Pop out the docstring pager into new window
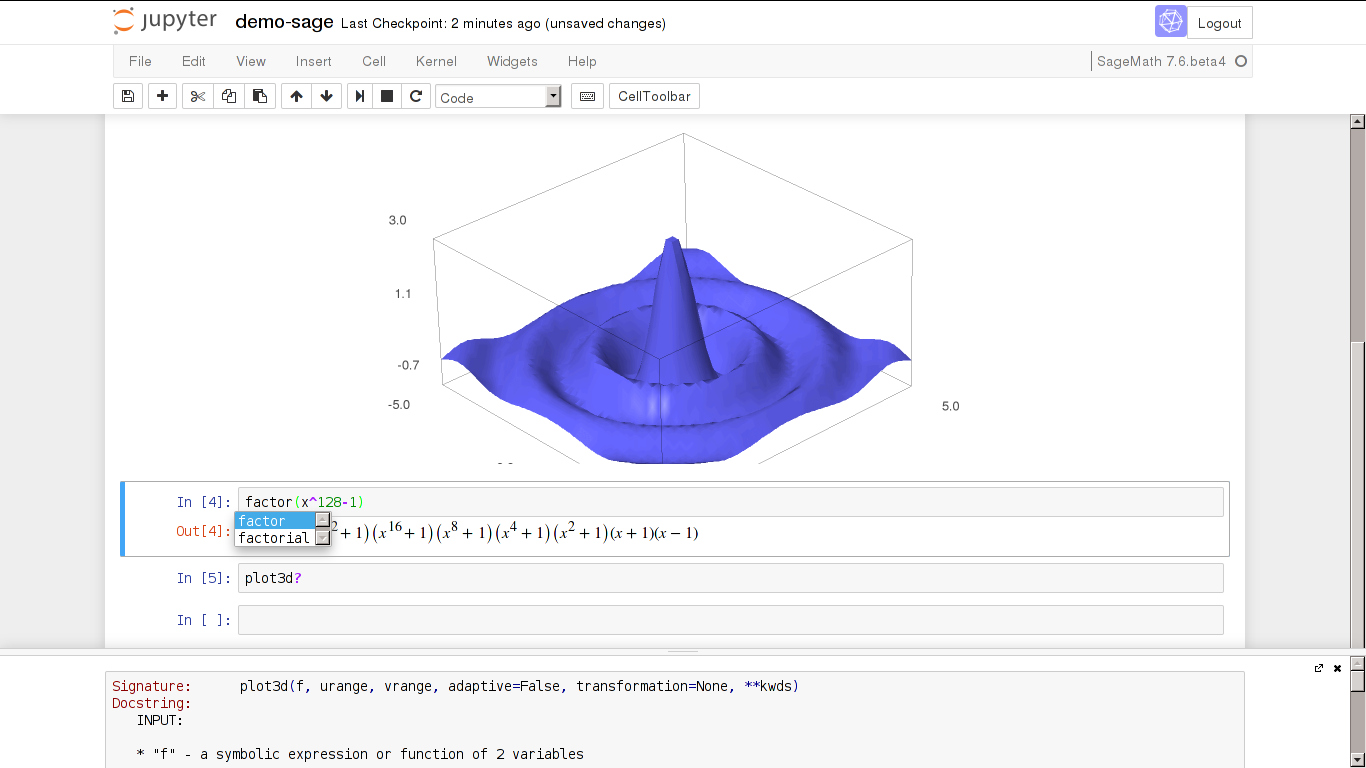1366x768 pixels. click(1319, 668)
